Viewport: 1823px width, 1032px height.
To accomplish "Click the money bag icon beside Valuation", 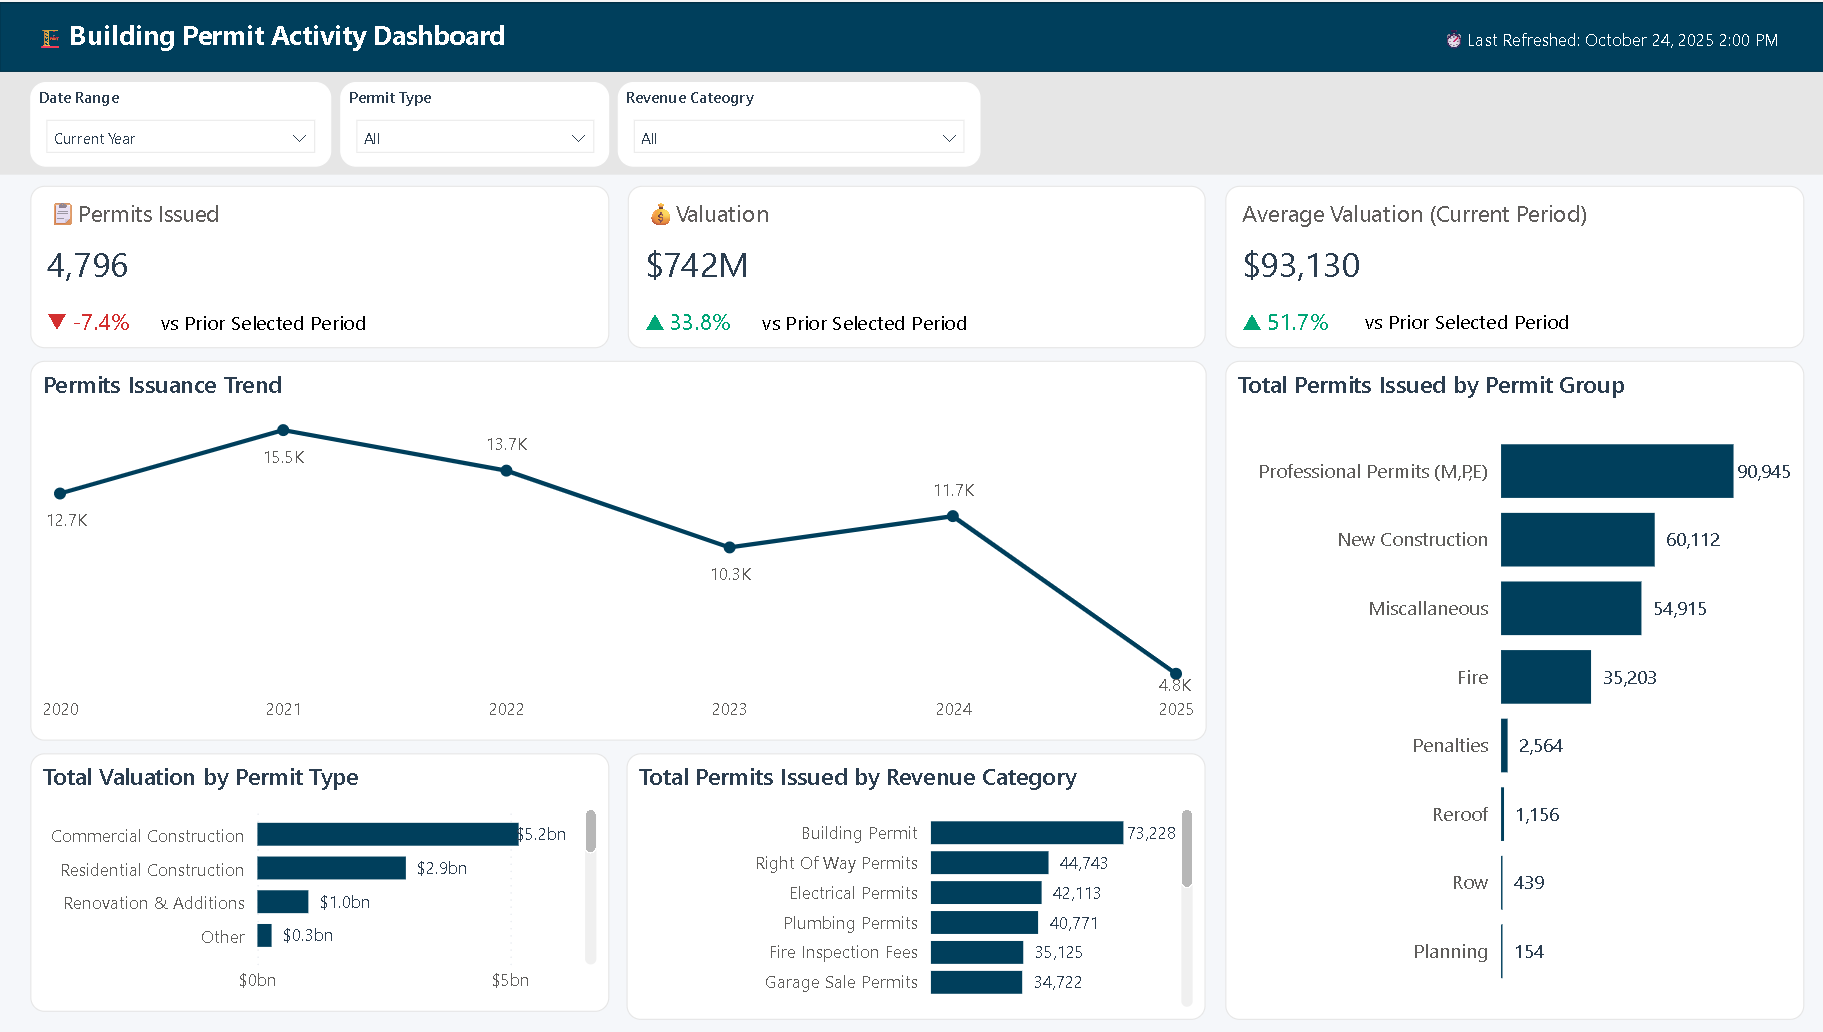I will click(x=659, y=214).
